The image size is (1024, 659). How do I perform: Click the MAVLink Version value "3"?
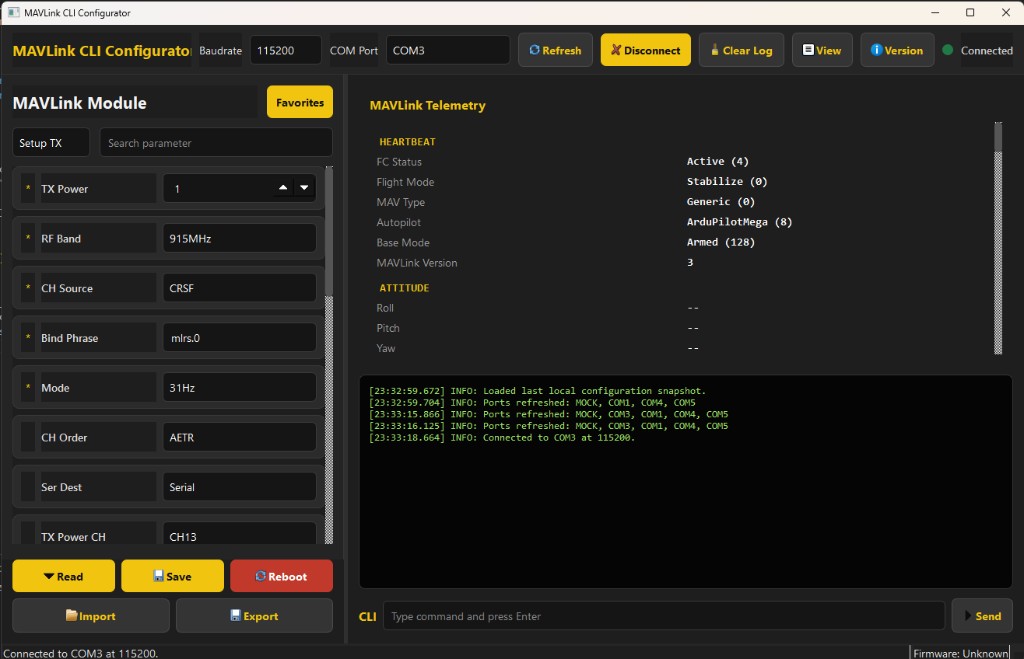pyautogui.click(x=690, y=263)
